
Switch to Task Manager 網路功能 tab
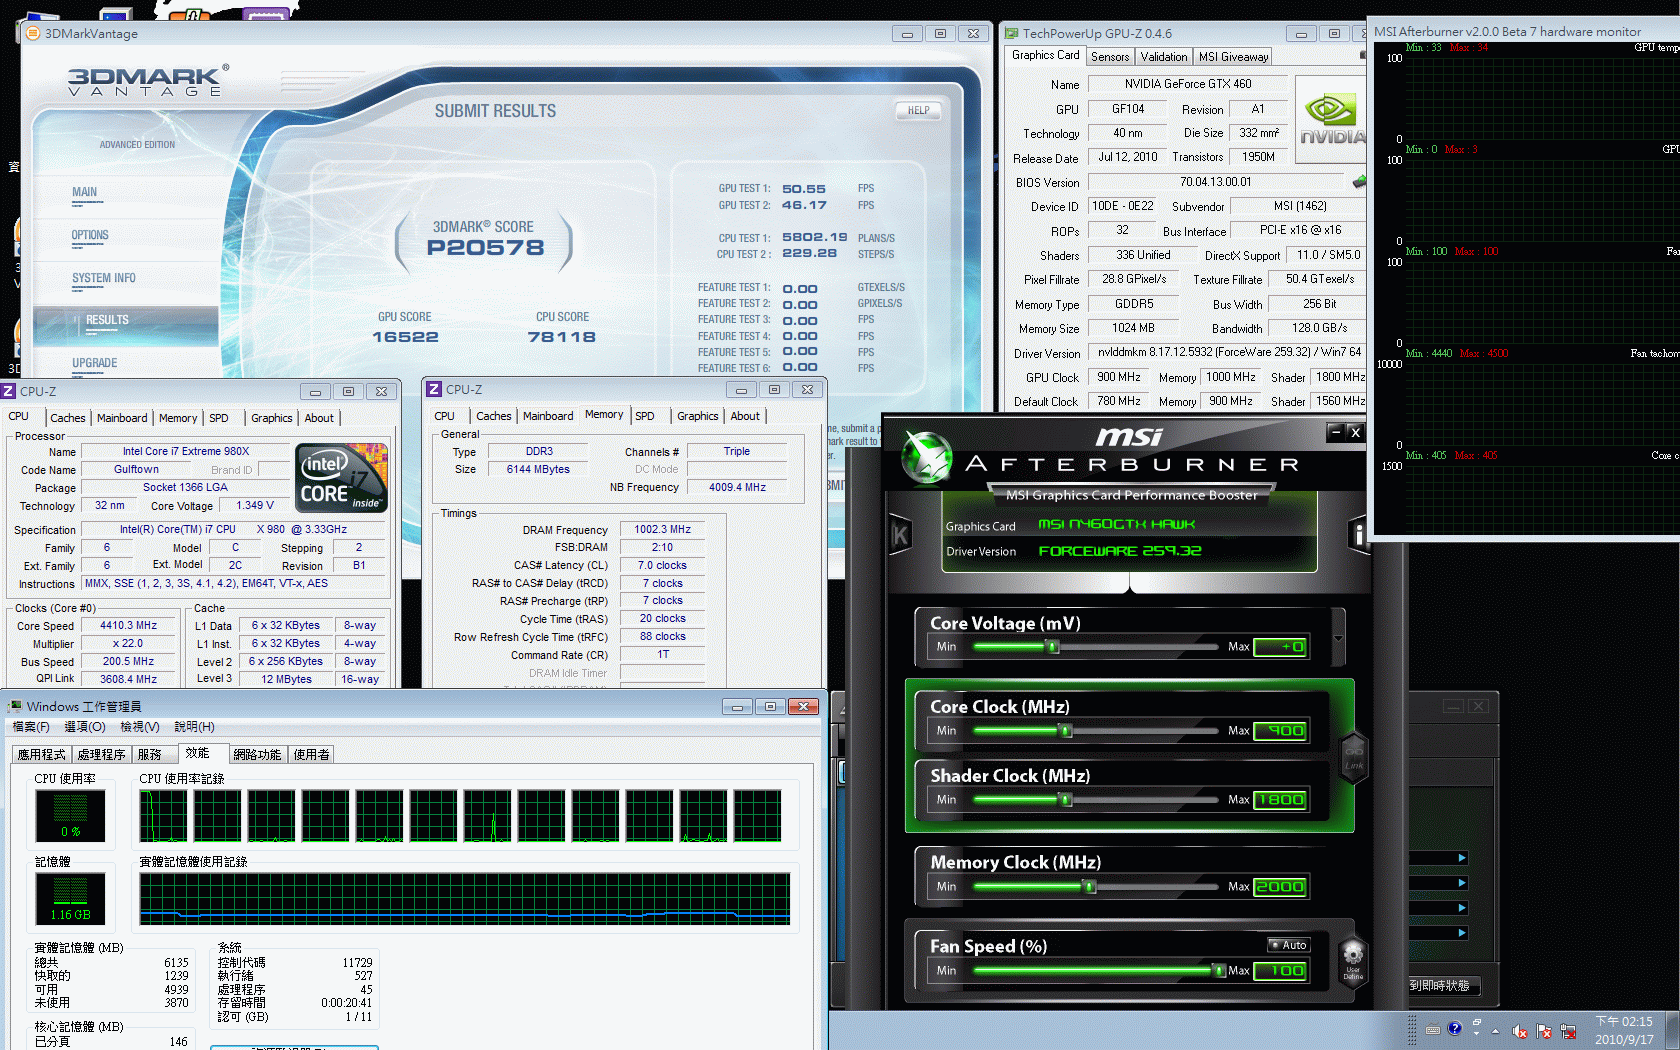point(257,755)
